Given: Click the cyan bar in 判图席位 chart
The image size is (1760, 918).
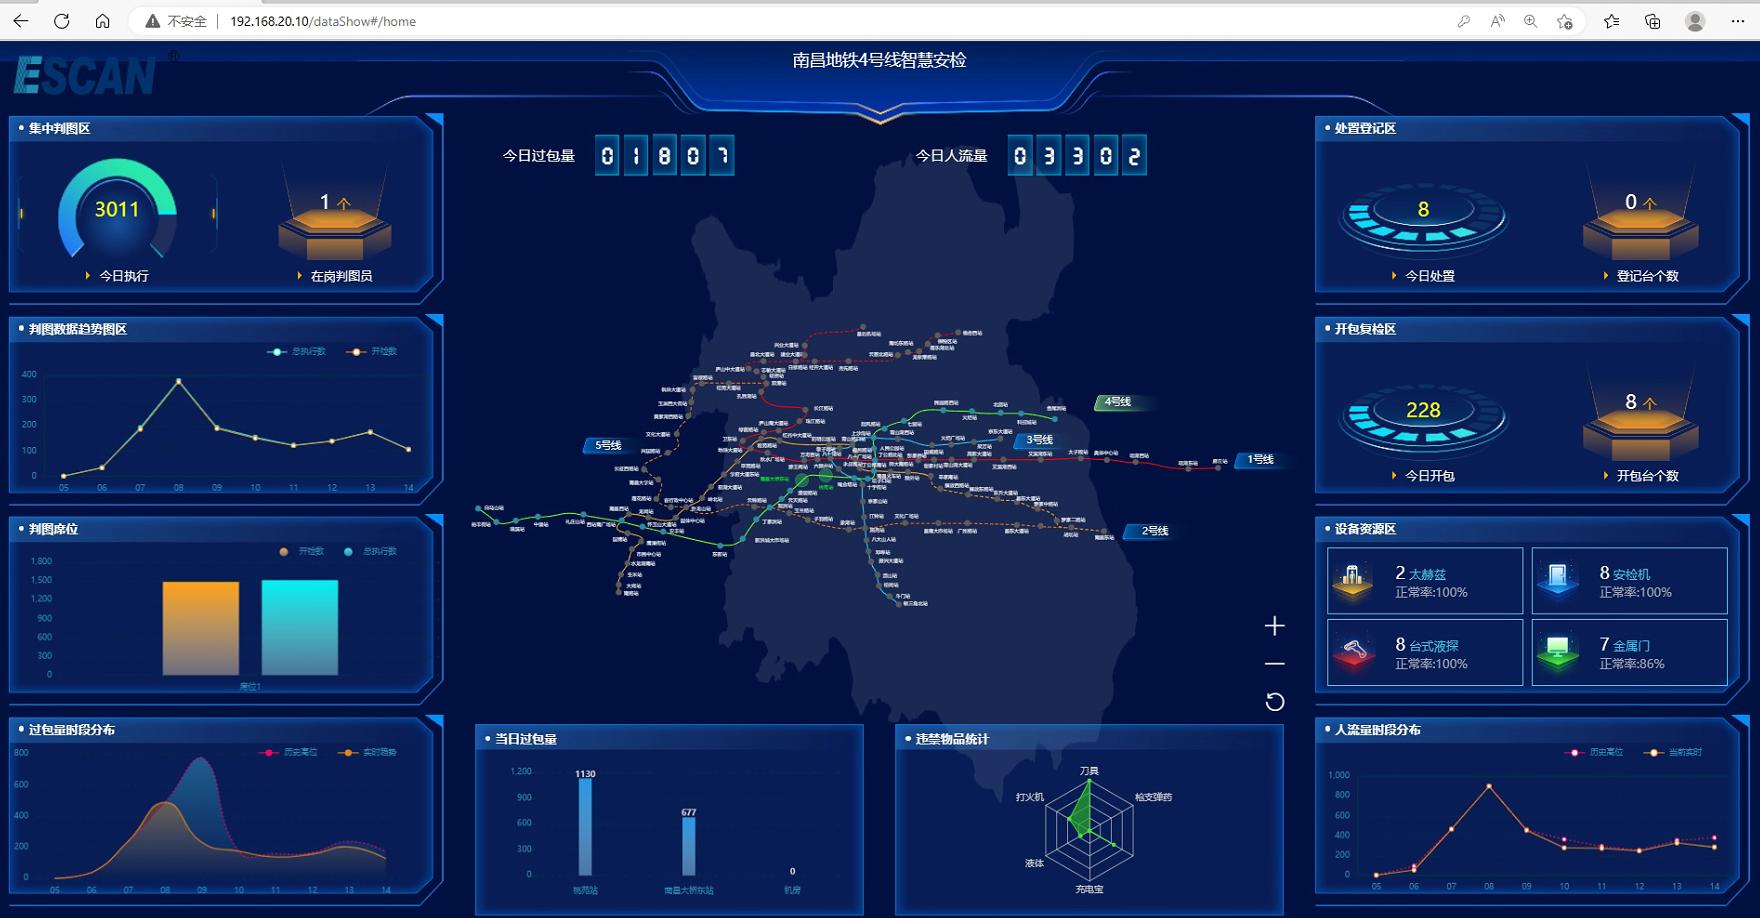Looking at the screenshot, I should (300, 628).
